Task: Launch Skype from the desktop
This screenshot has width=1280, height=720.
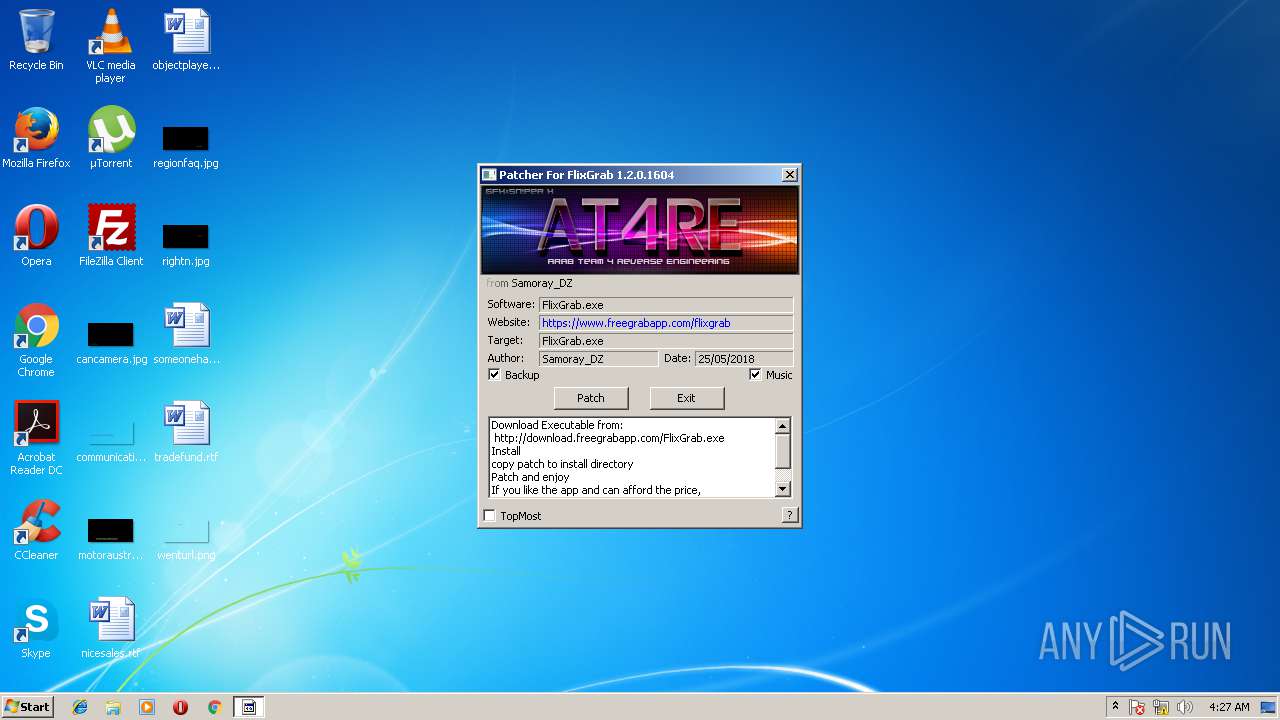Action: click(36, 628)
